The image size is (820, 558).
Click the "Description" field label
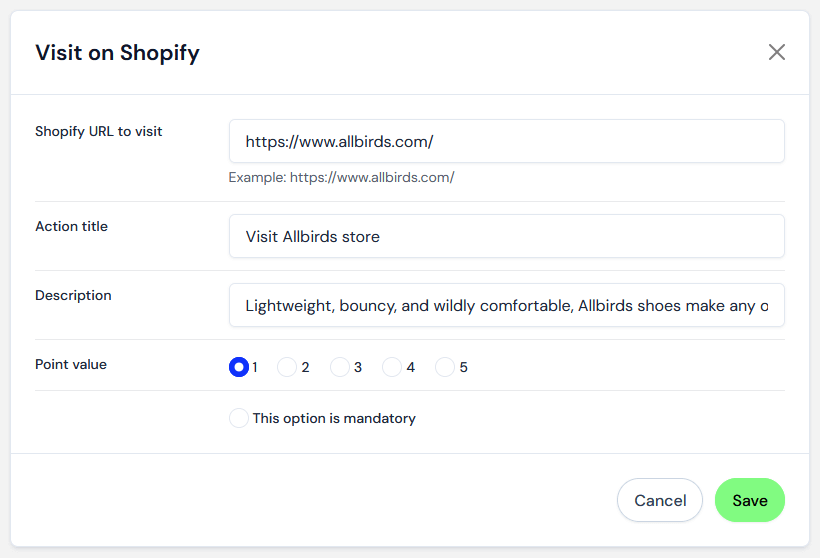pyautogui.click(x=73, y=295)
